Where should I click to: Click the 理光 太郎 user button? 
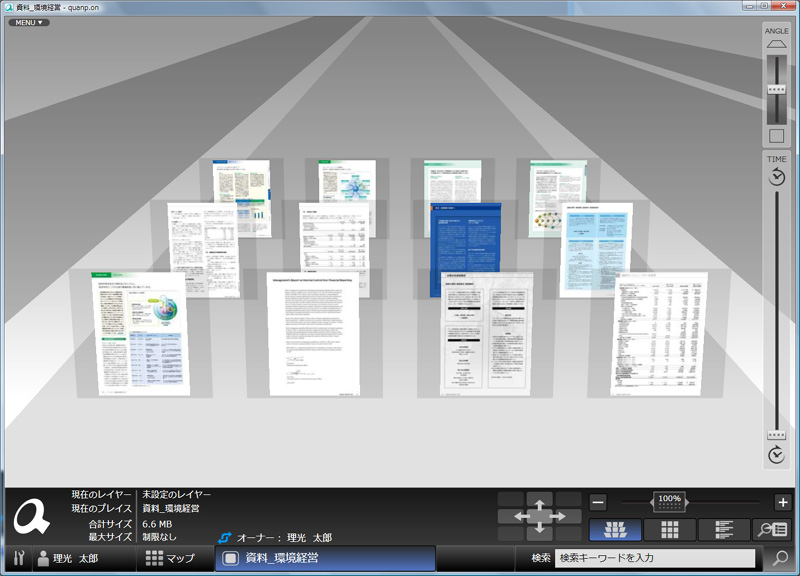[x=70, y=558]
